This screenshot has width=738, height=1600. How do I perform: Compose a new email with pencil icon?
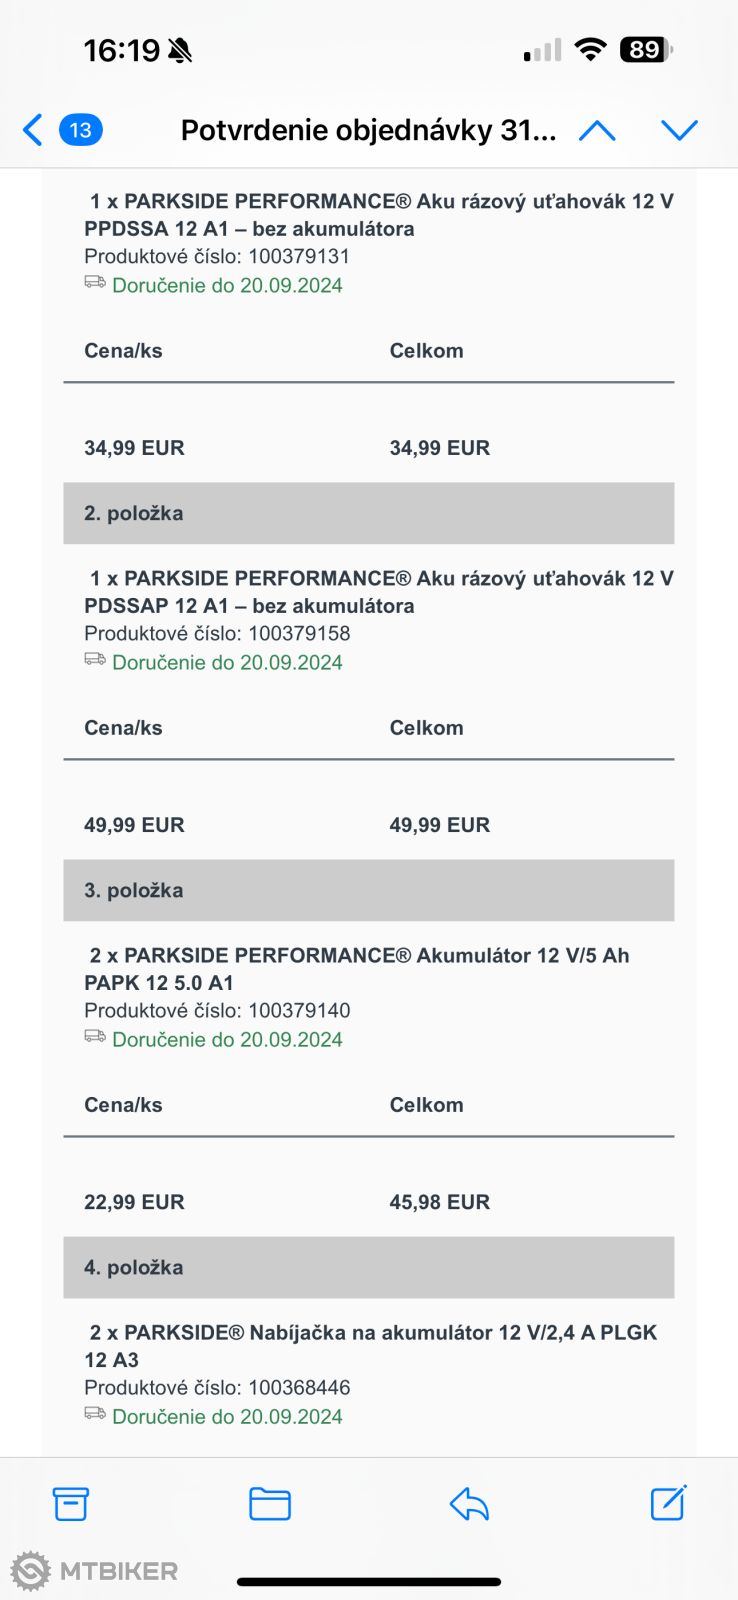pos(668,1502)
